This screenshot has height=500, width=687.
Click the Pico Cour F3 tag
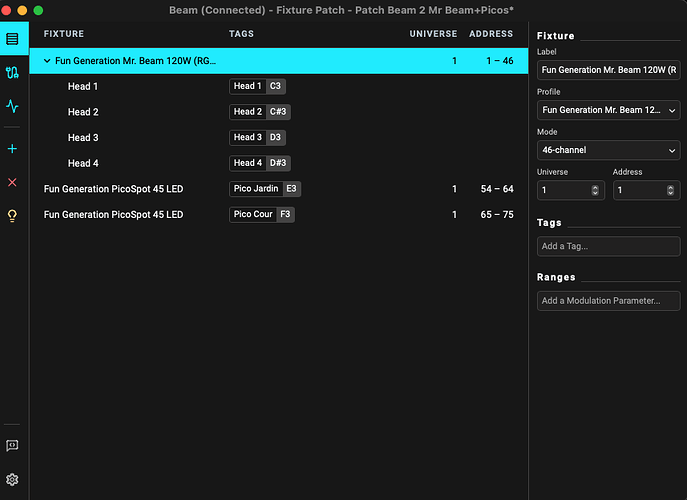(262, 214)
